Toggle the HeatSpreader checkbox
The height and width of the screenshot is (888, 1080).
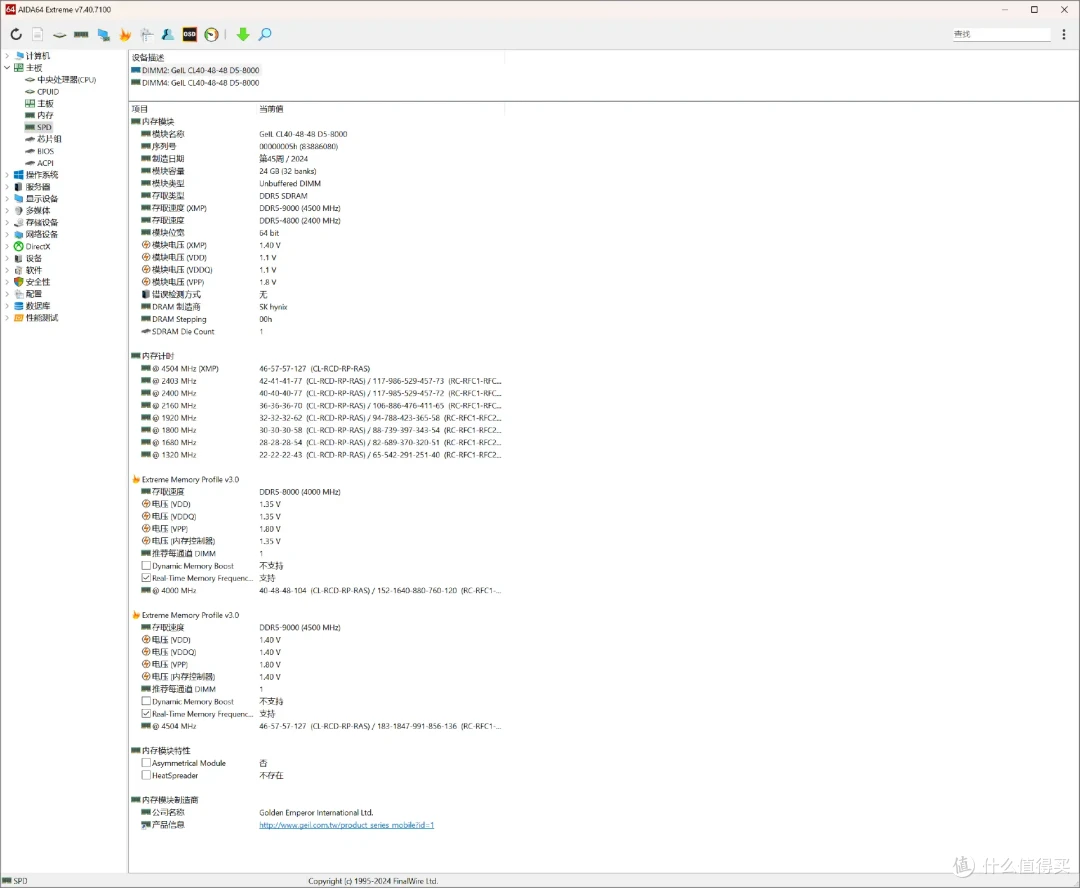[146, 775]
